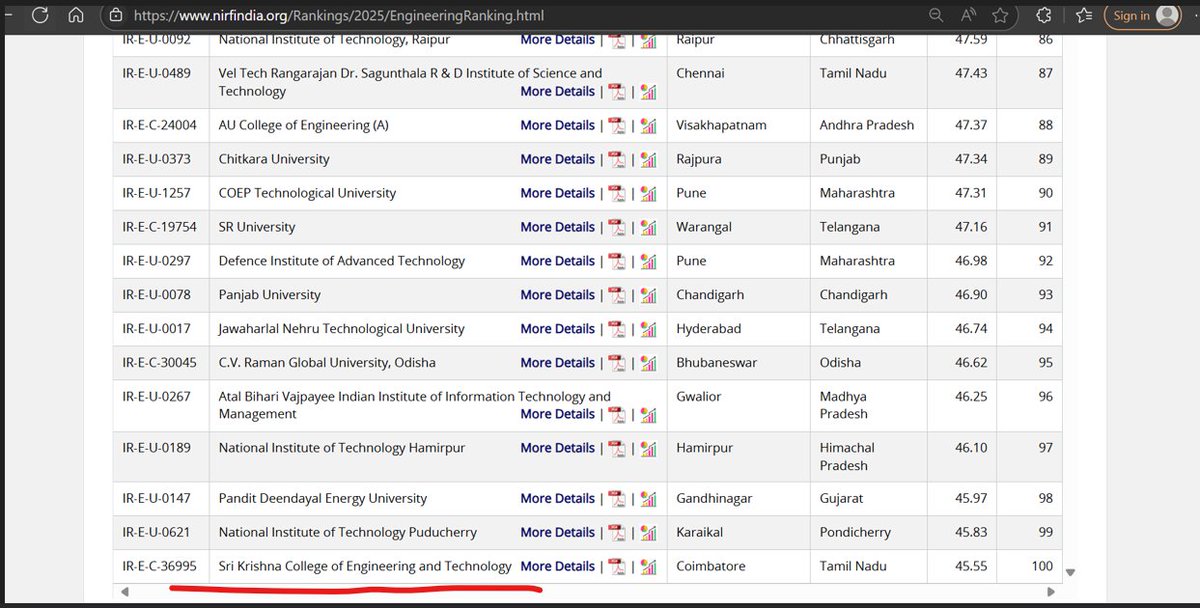1200x608 pixels.
Task: Click the table's horizontal scroll left arrow
Action: click(125, 592)
